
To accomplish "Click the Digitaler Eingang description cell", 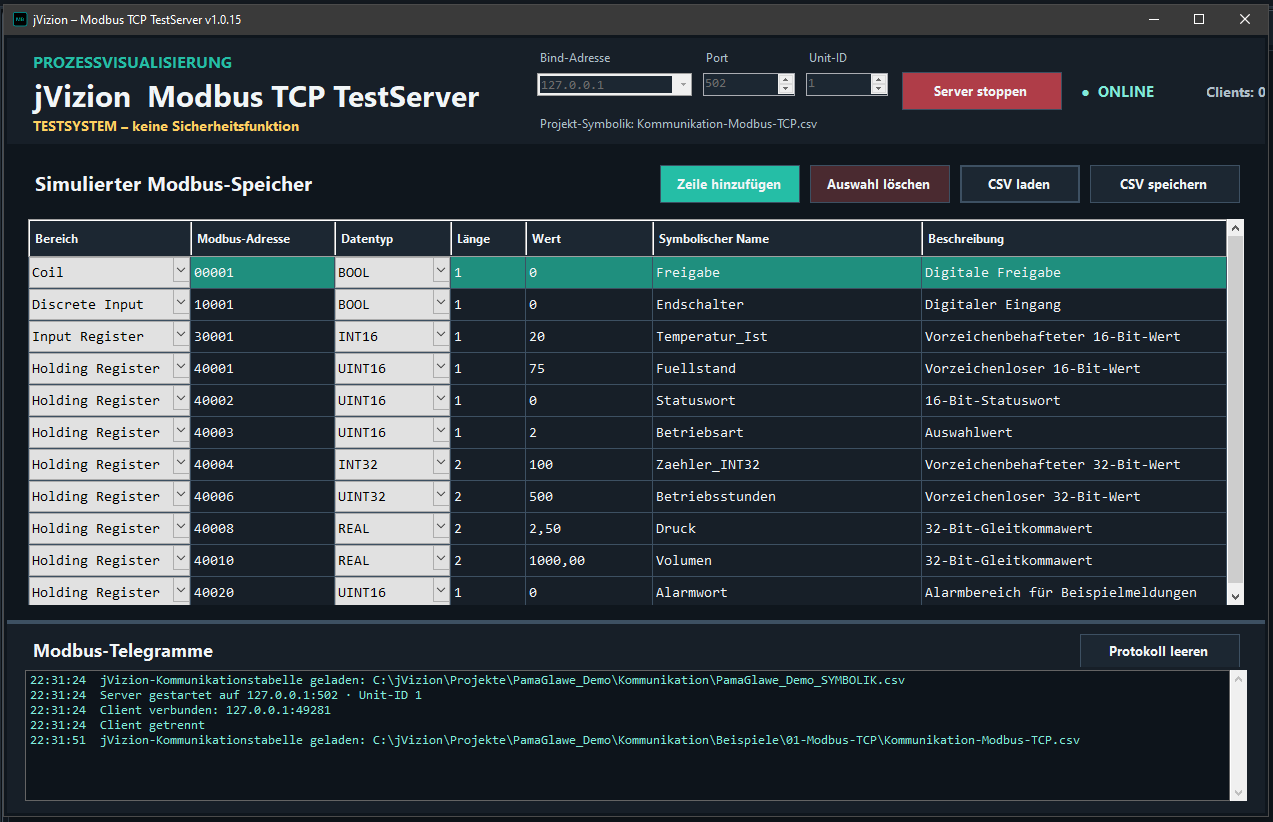I will [1074, 304].
